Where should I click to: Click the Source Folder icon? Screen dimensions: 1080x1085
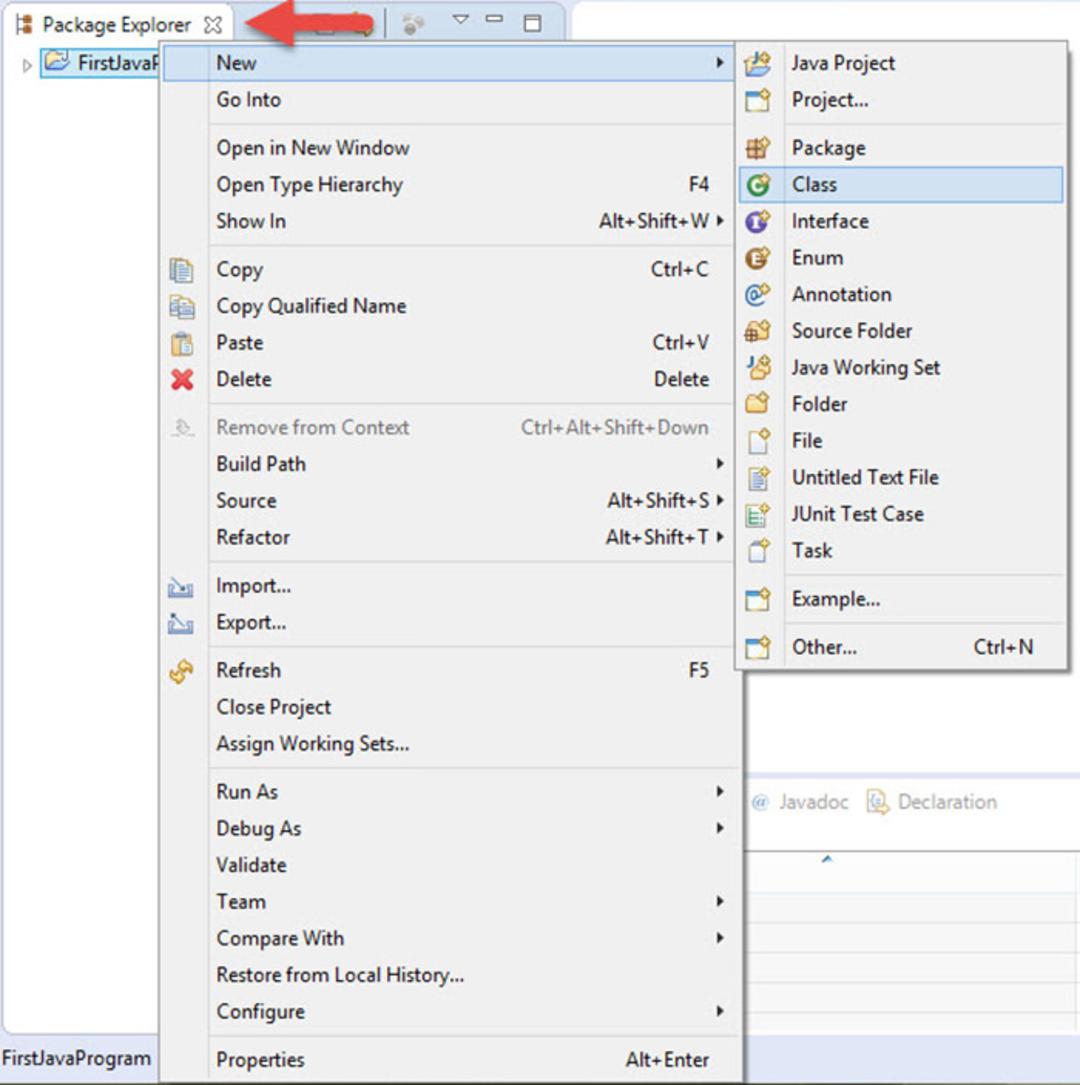[x=758, y=331]
